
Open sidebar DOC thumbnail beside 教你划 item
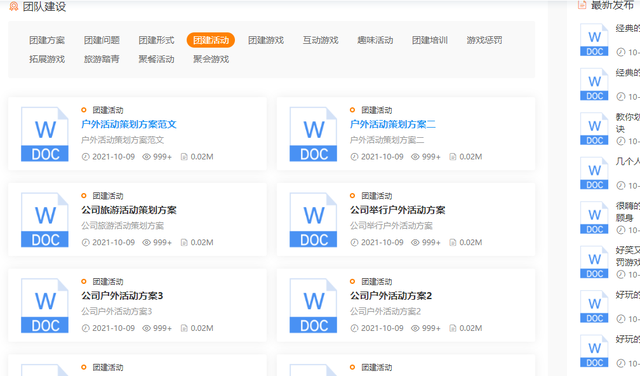(594, 129)
